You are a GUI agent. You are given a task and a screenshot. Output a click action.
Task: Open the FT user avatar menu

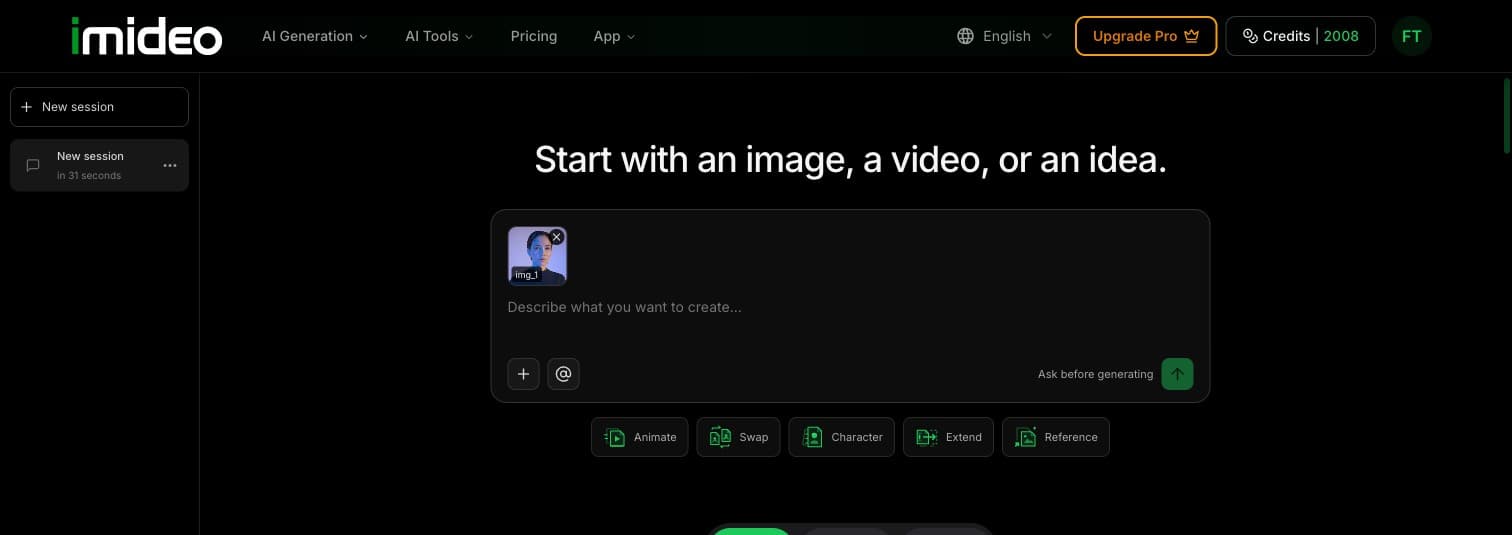tap(1411, 36)
